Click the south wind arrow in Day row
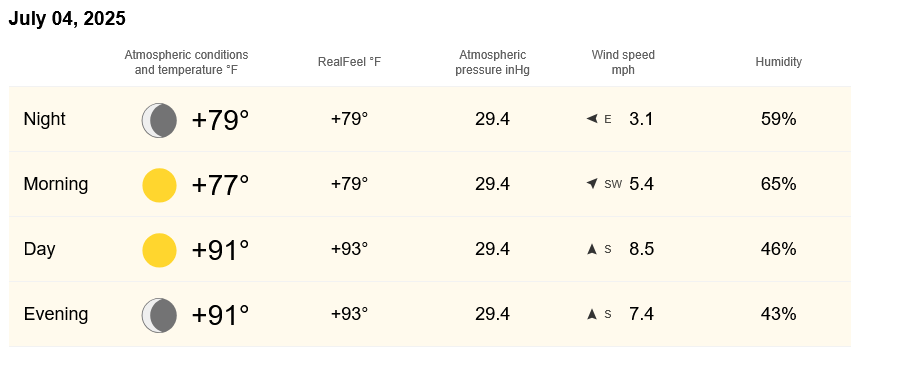 coord(592,249)
